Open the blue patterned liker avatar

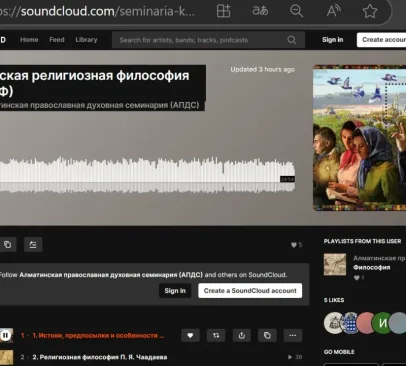350,323
